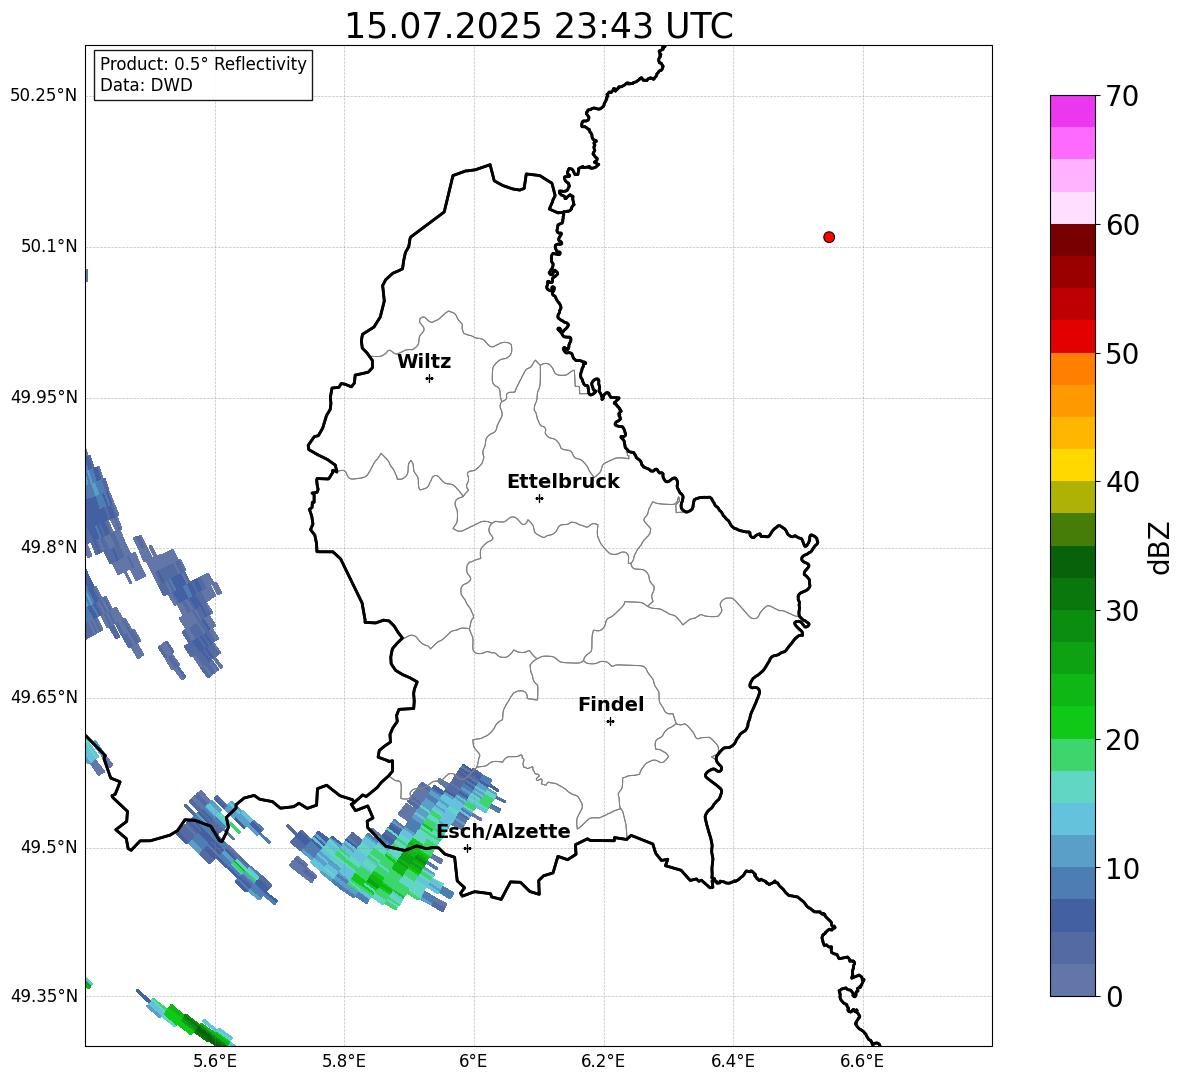
Task: Click the 6.4°E longitude label
Action: tap(732, 1061)
